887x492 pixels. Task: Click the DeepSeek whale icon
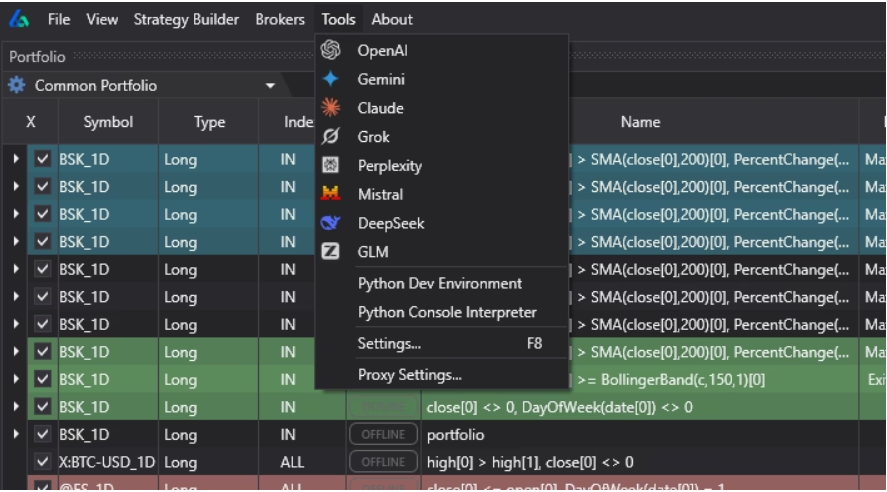coord(330,223)
